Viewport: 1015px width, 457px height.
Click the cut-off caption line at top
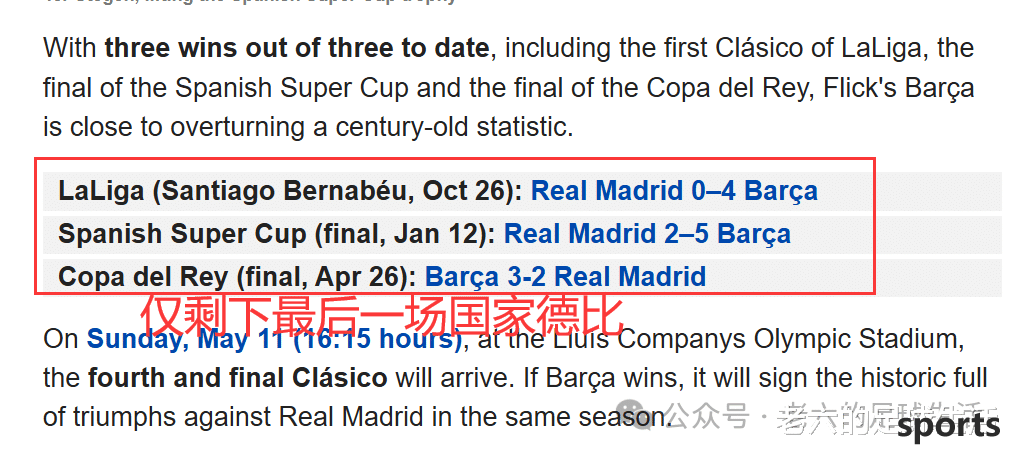(251, 2)
